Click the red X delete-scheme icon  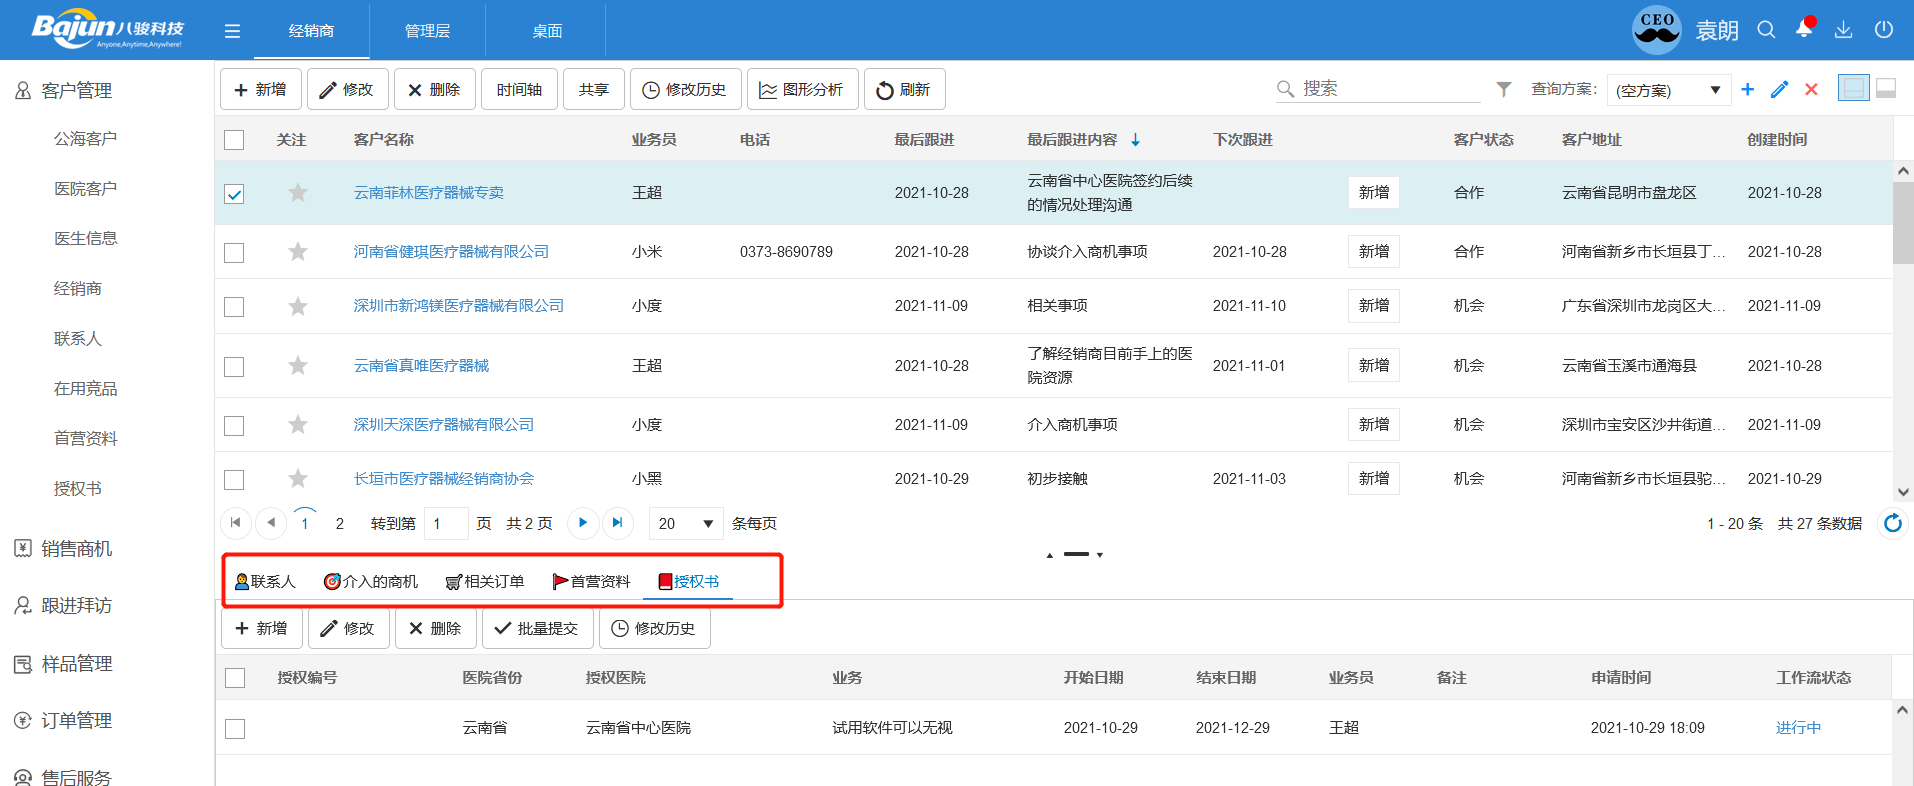point(1811,89)
